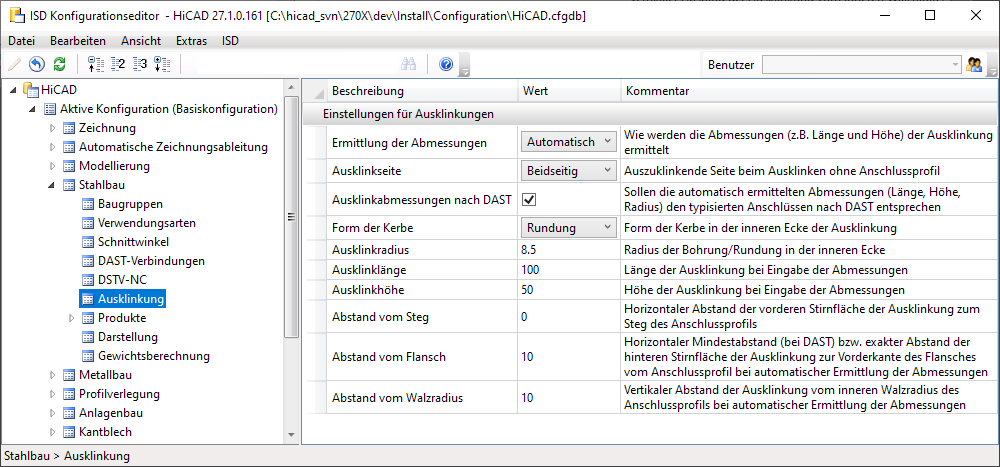Click the table icon beside Verwendungsarten
1000x467 pixels.
88,223
